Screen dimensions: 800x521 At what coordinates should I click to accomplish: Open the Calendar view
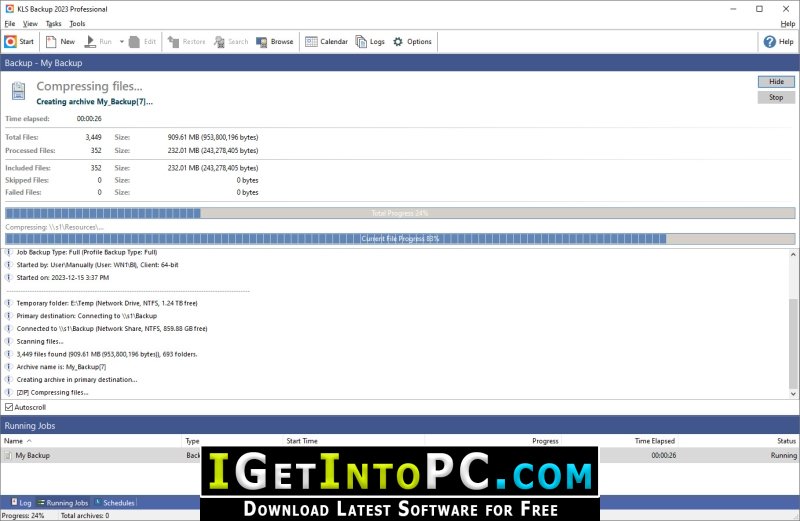tap(327, 42)
